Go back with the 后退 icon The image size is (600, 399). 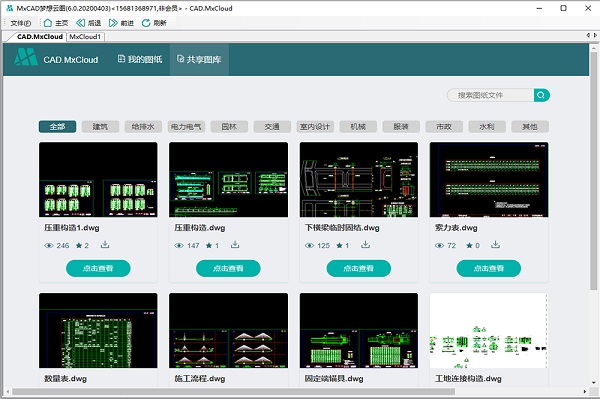(80, 23)
